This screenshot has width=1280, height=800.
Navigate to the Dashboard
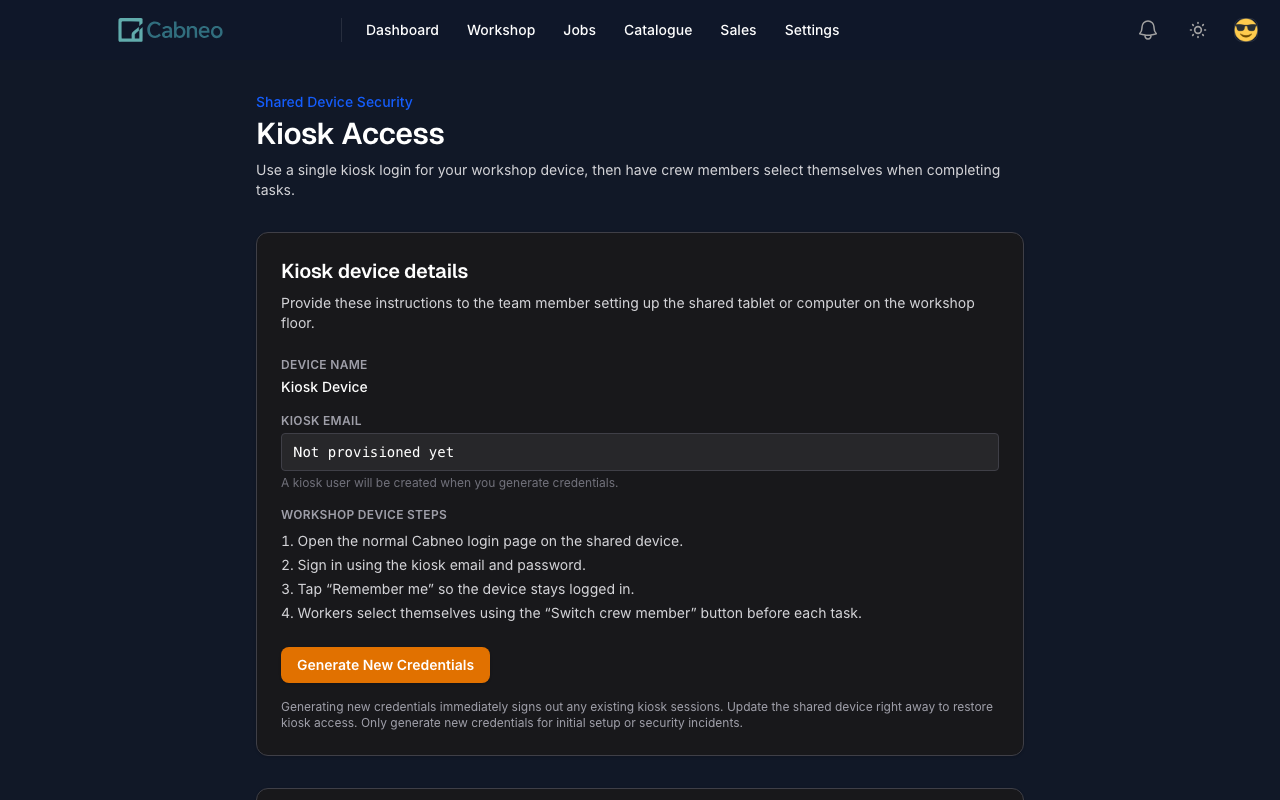[402, 30]
